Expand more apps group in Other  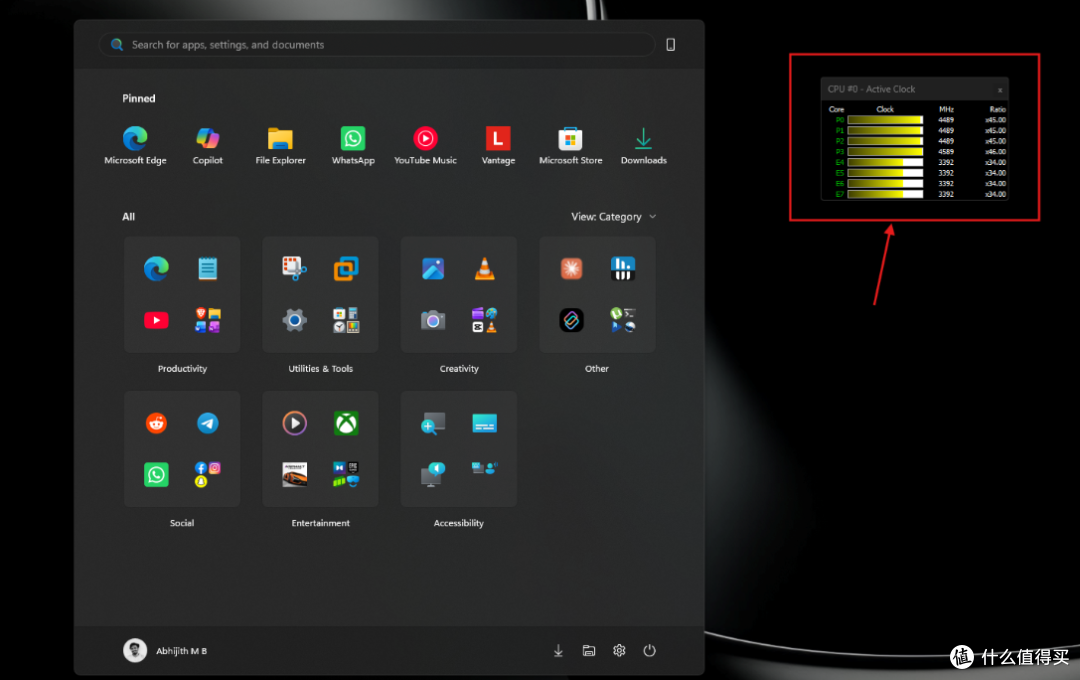623,320
